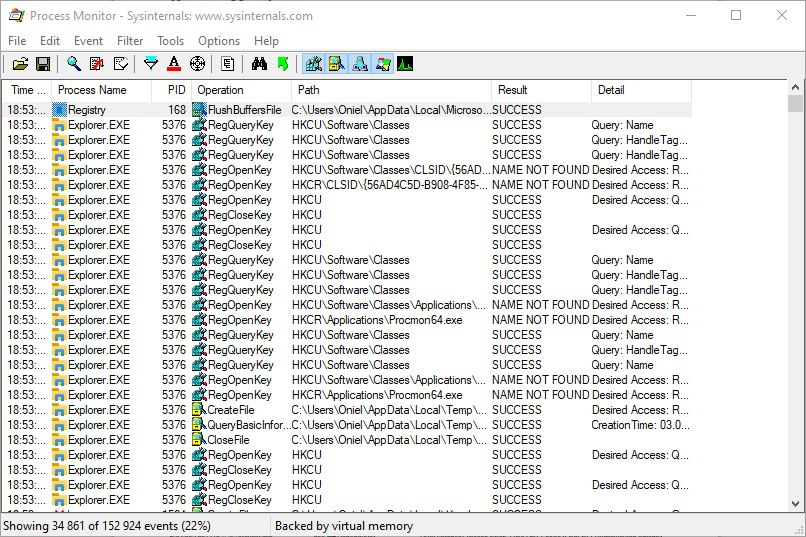The image size is (806, 537).
Task: Click the Save floppy disk toolbar icon
Action: point(43,64)
